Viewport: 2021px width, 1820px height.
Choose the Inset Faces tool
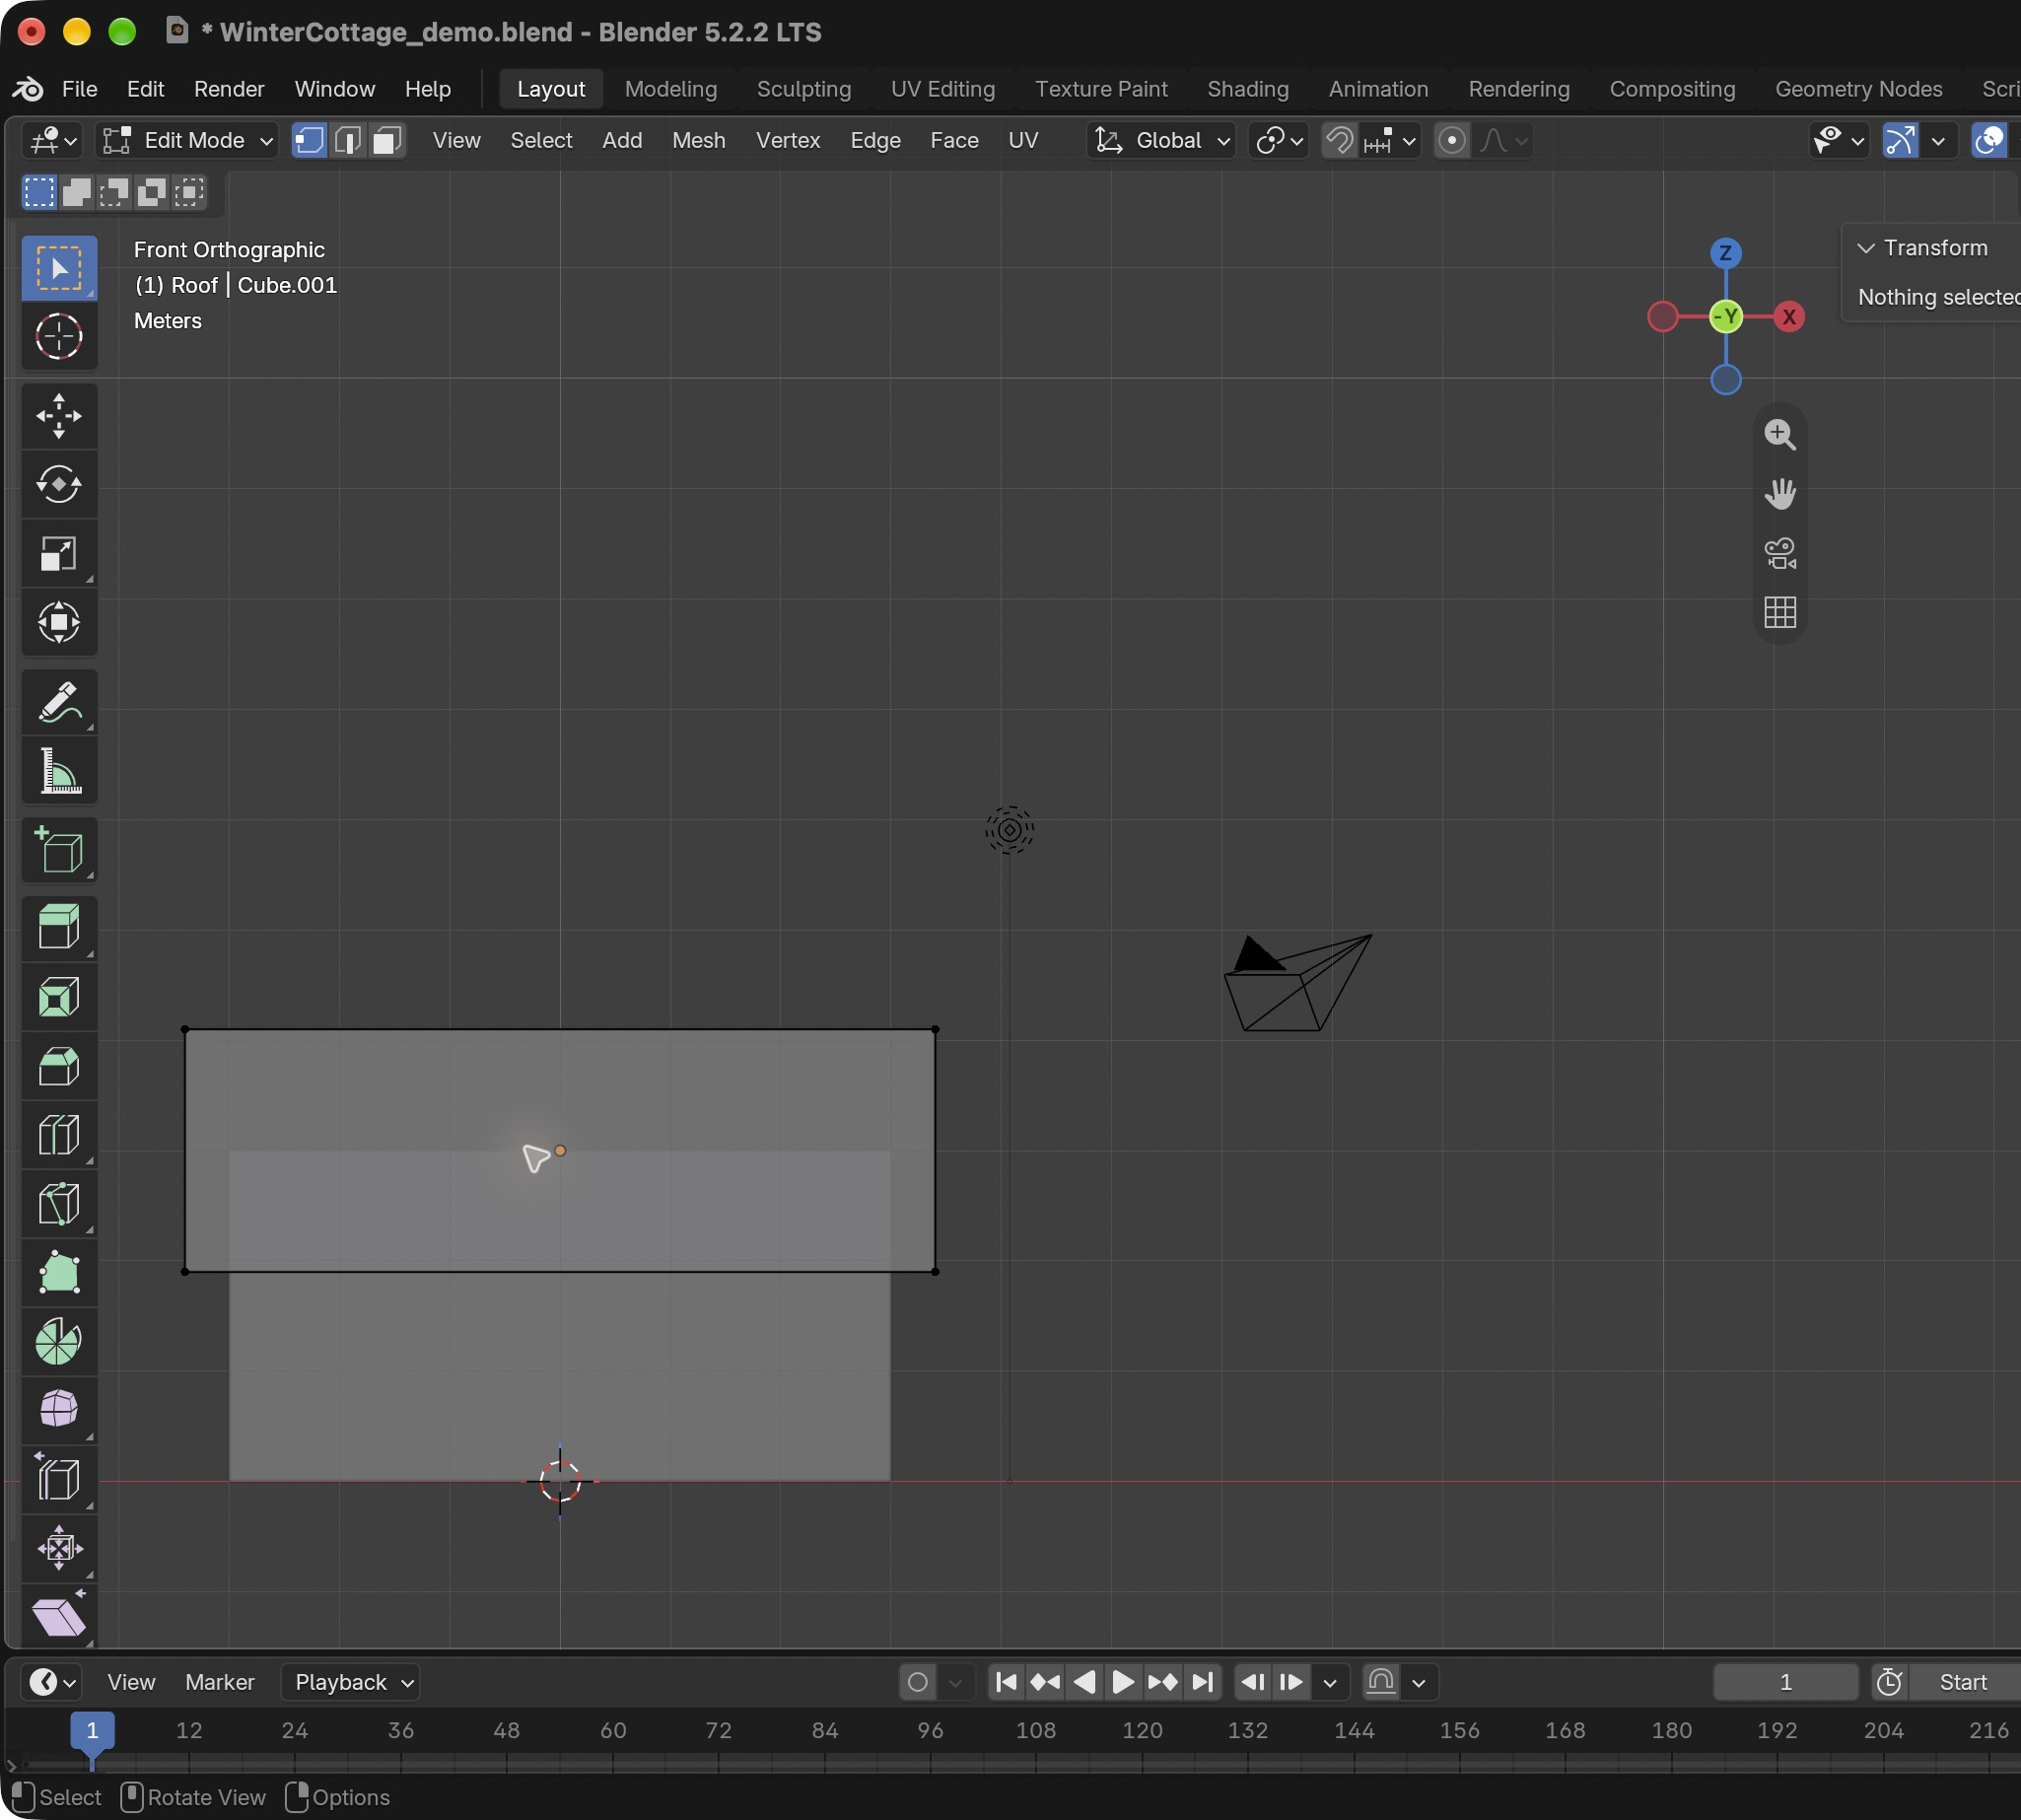coord(59,997)
